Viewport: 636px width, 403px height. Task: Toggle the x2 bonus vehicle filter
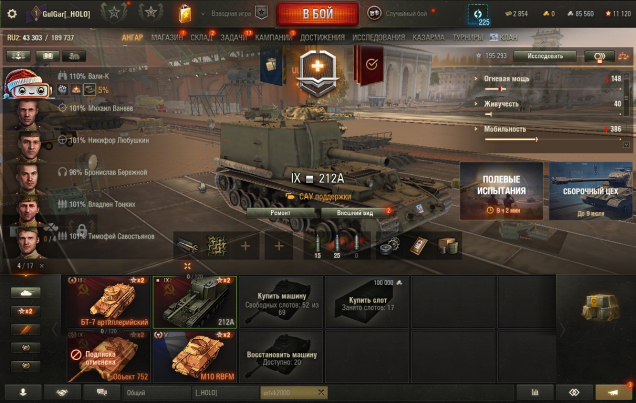coord(26,311)
